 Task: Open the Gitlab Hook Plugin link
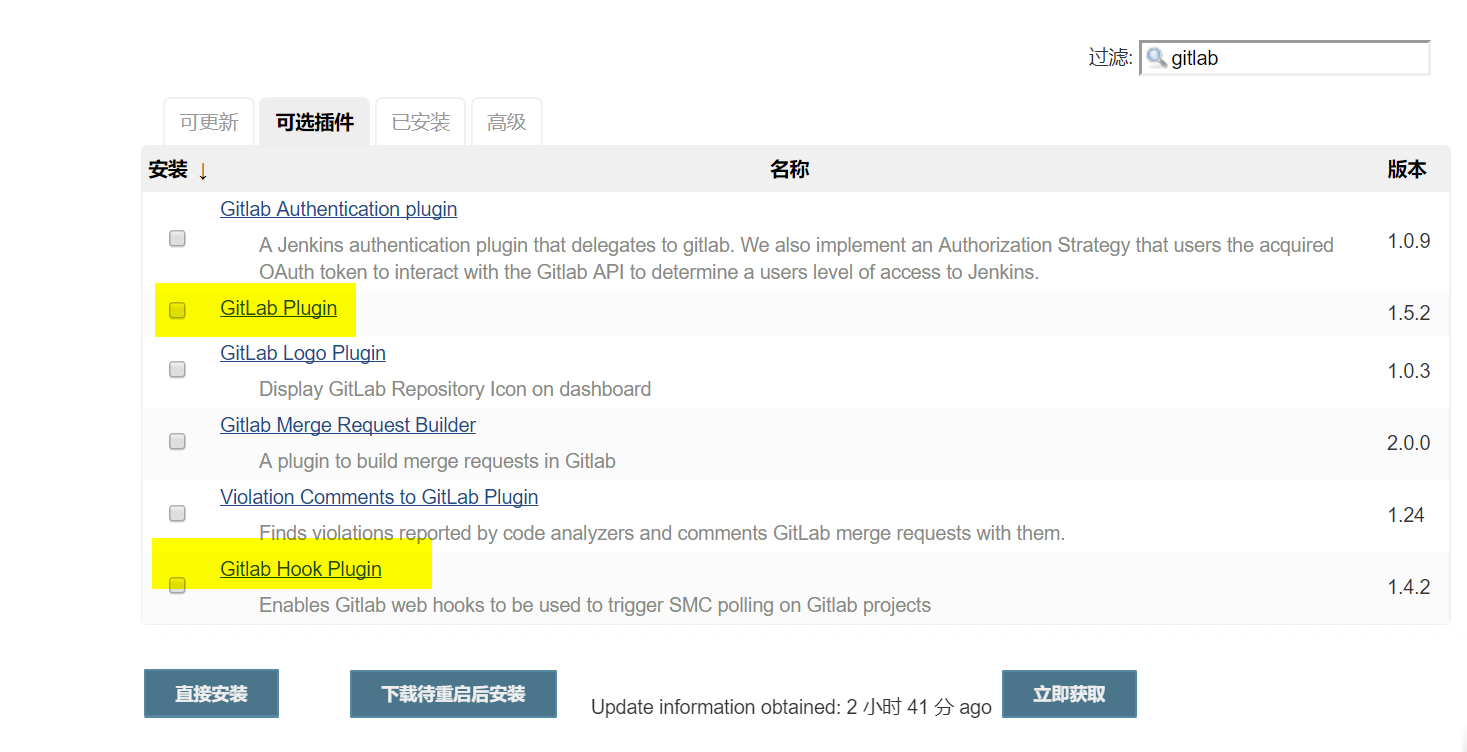click(x=301, y=569)
